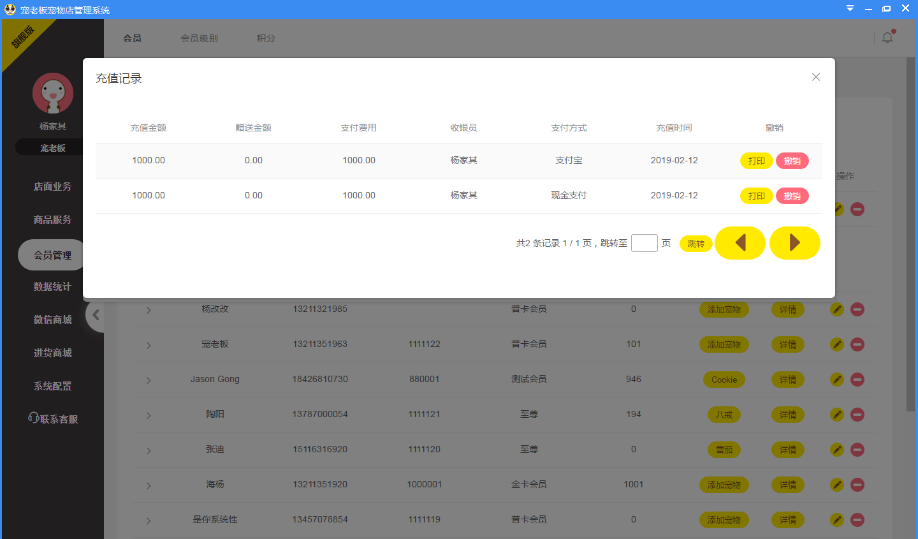This screenshot has height=539, width=918.
Task: Print the 支付宝 recharge record
Action: tap(756, 161)
